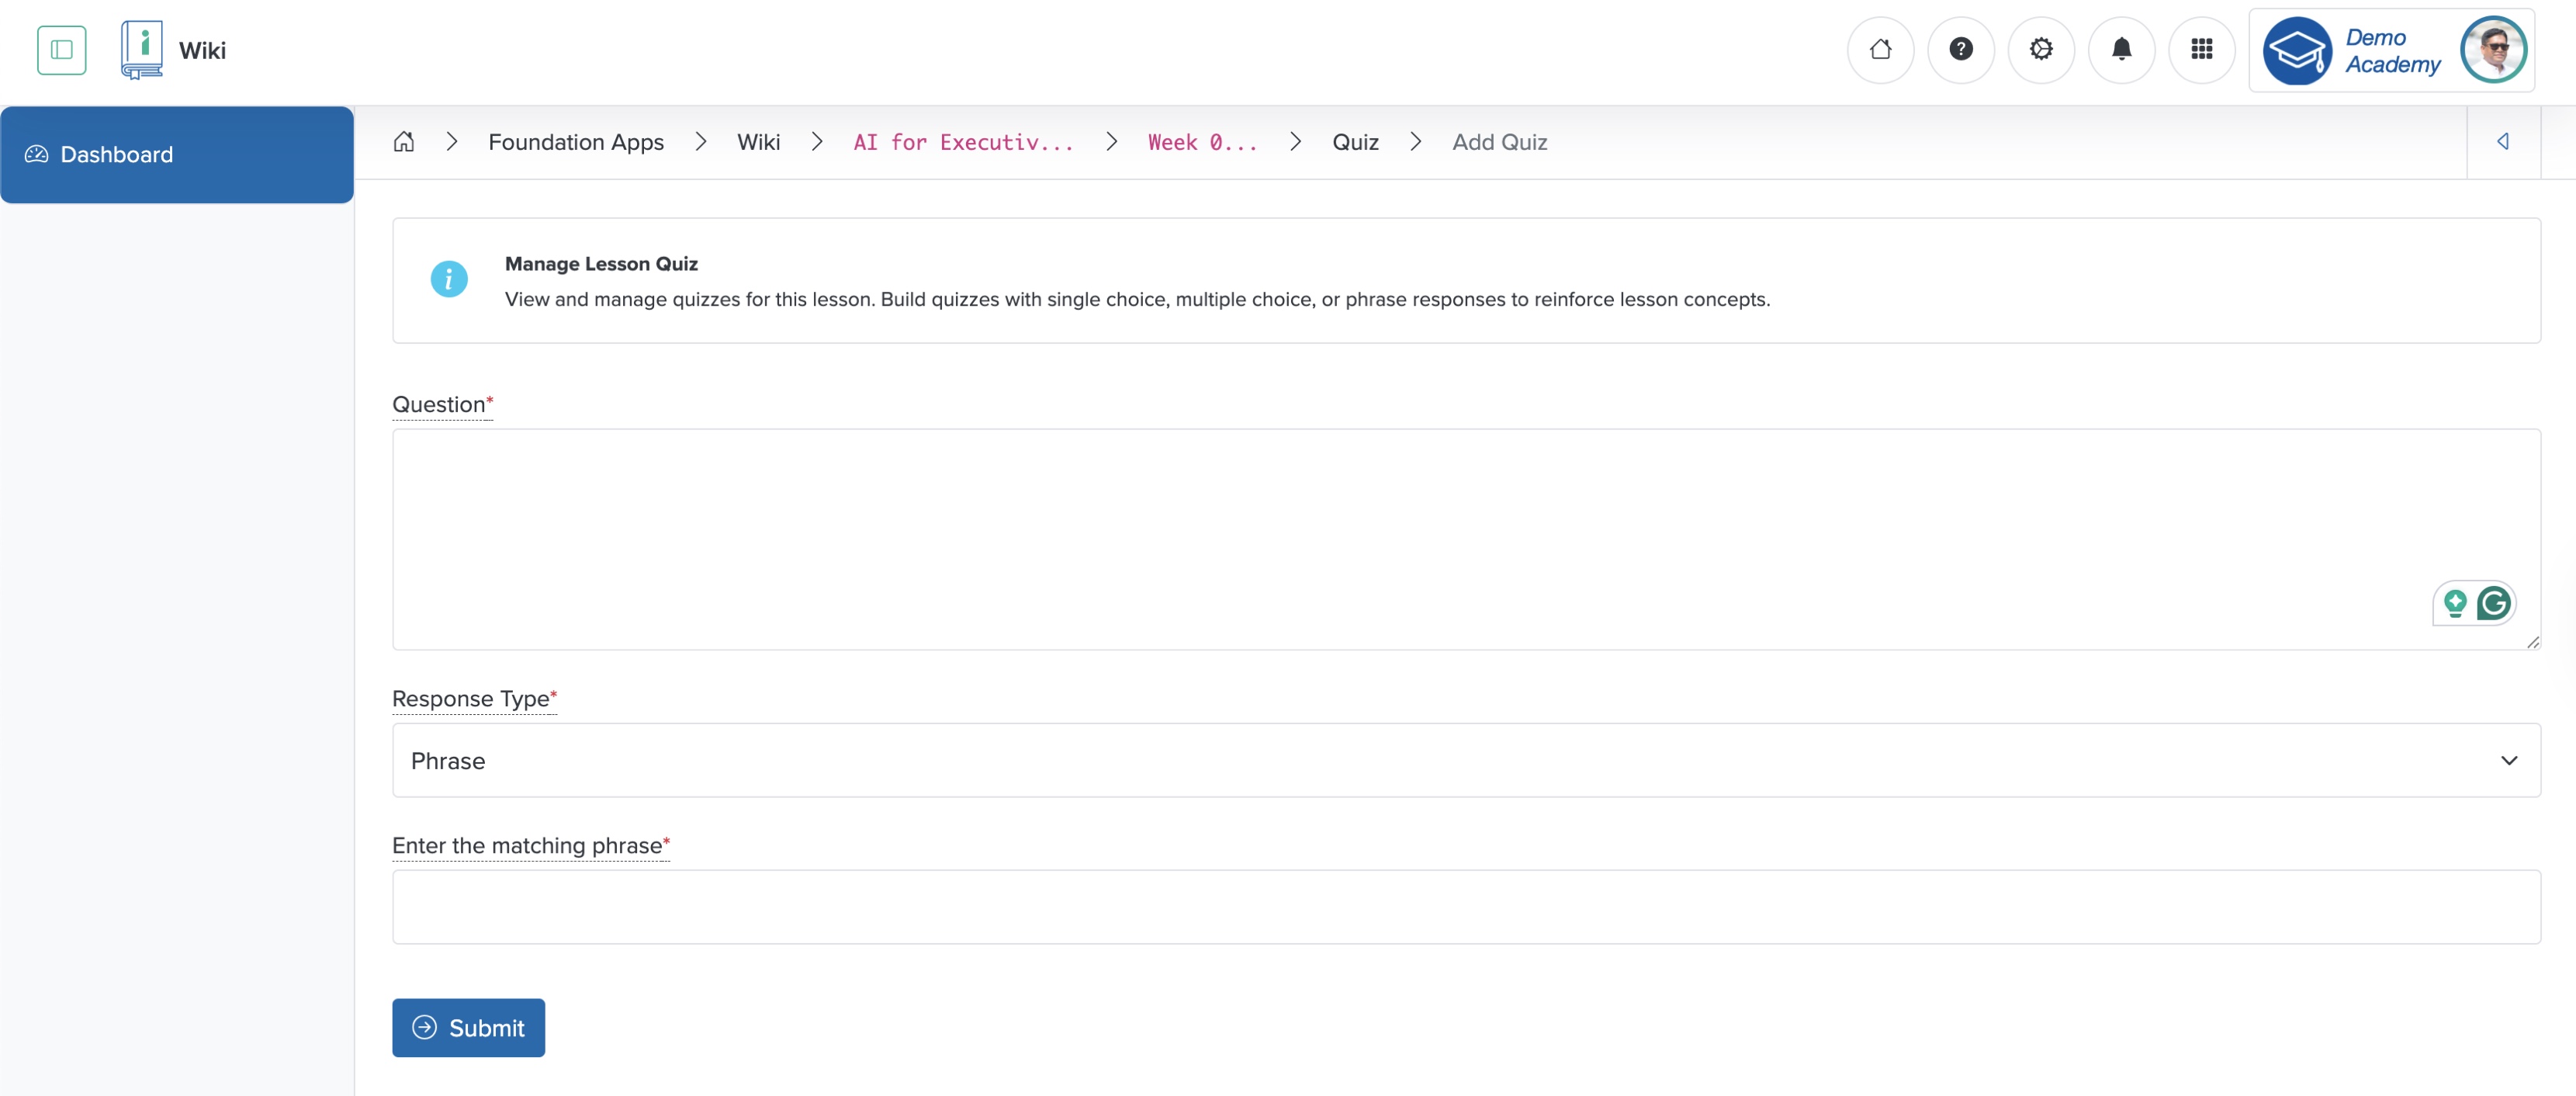Viewport: 2576px width, 1096px height.
Task: Click the info icon in Manage Lesson Quiz banner
Action: (449, 279)
